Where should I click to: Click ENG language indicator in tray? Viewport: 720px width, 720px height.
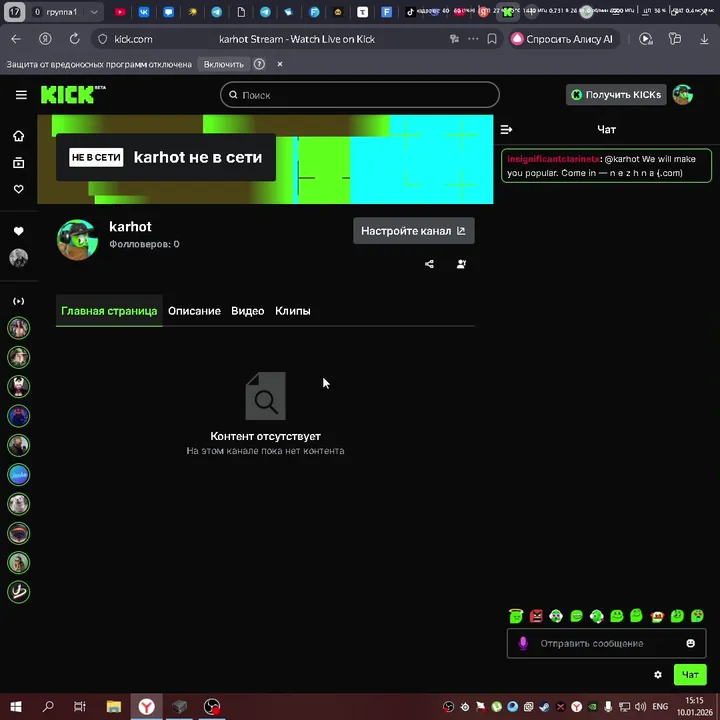660,706
